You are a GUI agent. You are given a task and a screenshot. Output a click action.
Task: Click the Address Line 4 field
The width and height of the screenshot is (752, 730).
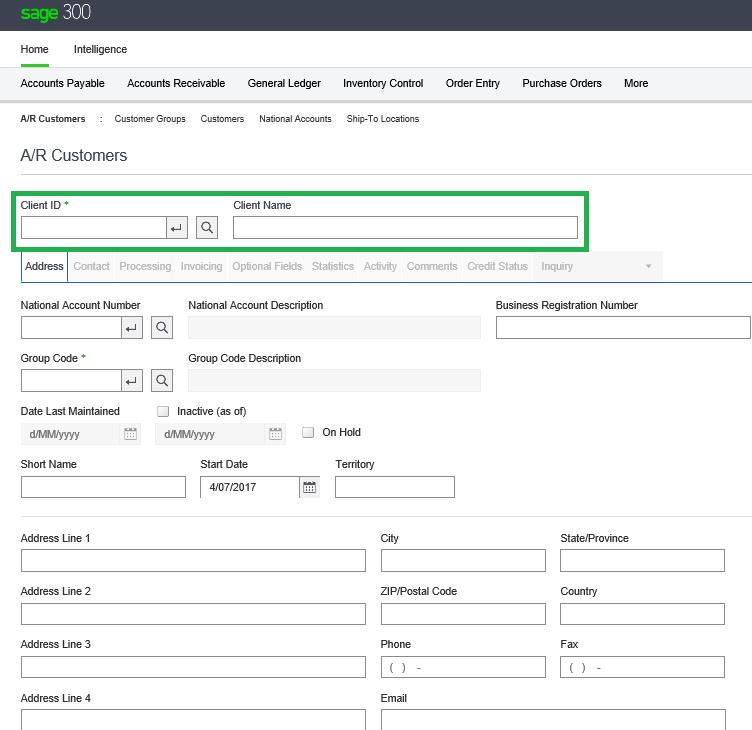[193, 720]
